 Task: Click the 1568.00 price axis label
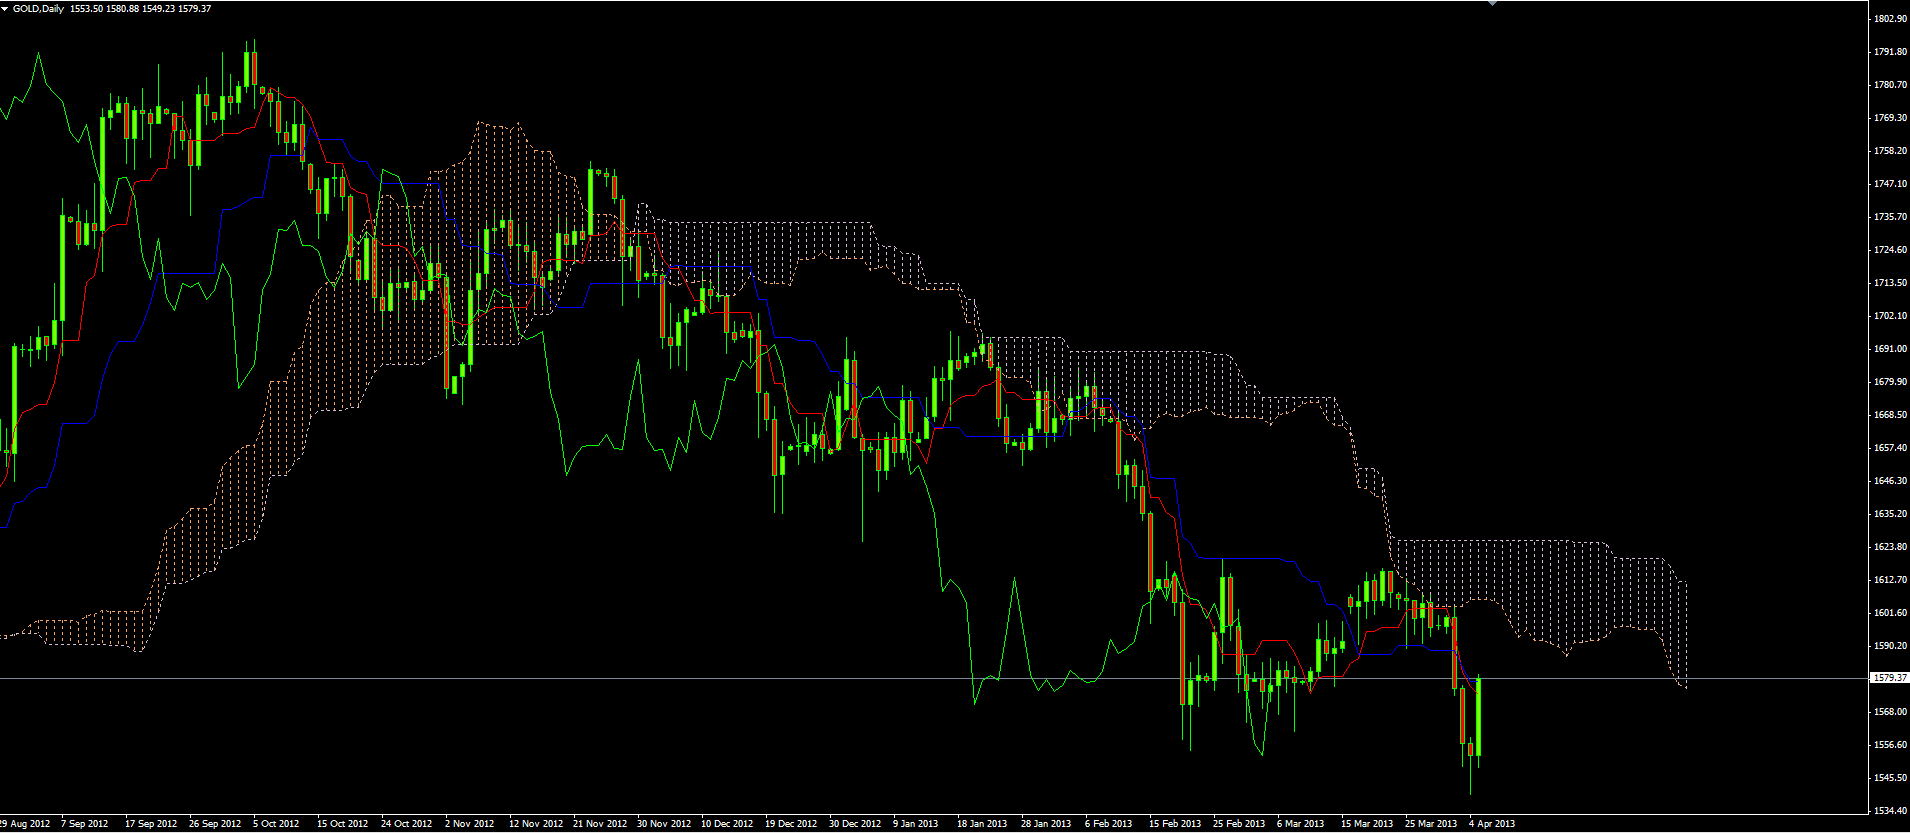coord(1889,712)
